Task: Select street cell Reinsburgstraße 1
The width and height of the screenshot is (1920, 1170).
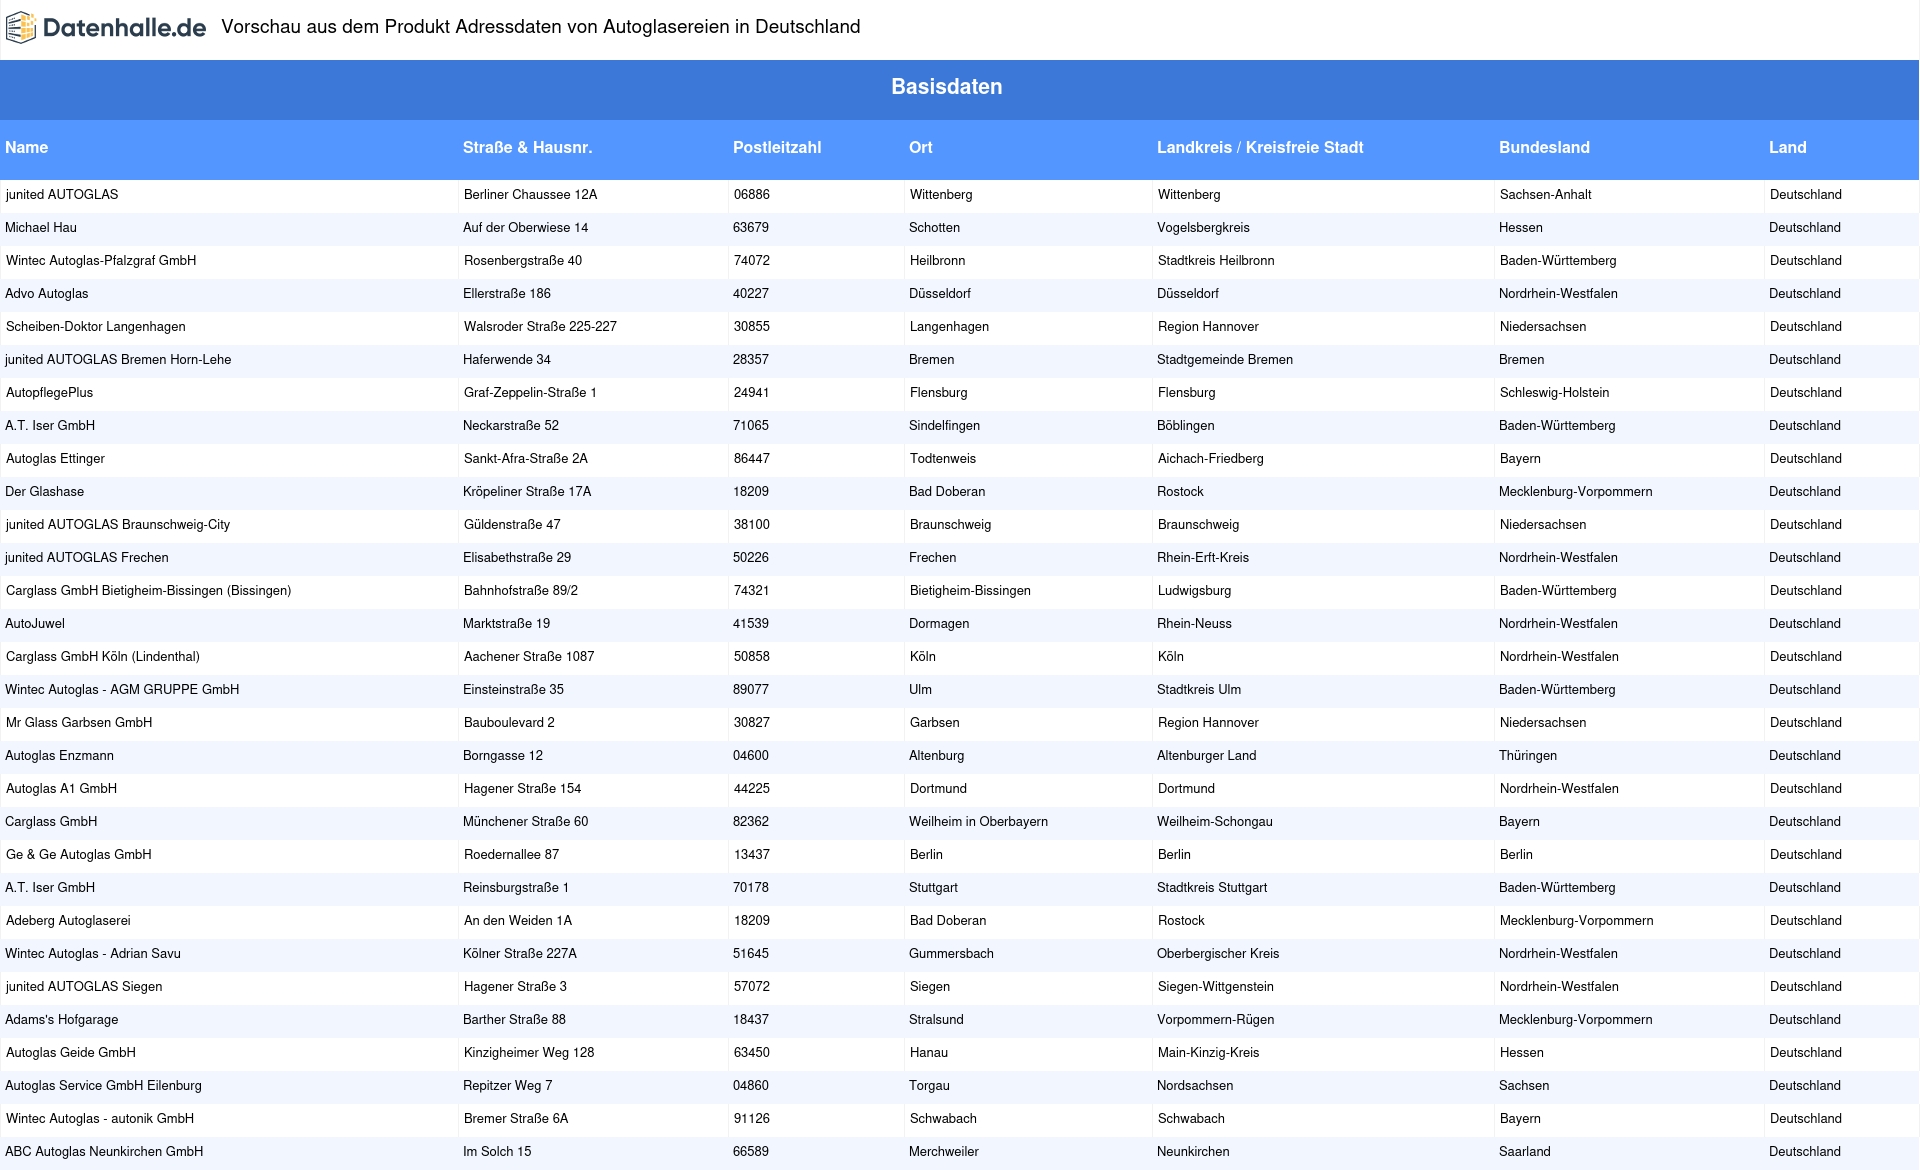Action: pyautogui.click(x=516, y=888)
